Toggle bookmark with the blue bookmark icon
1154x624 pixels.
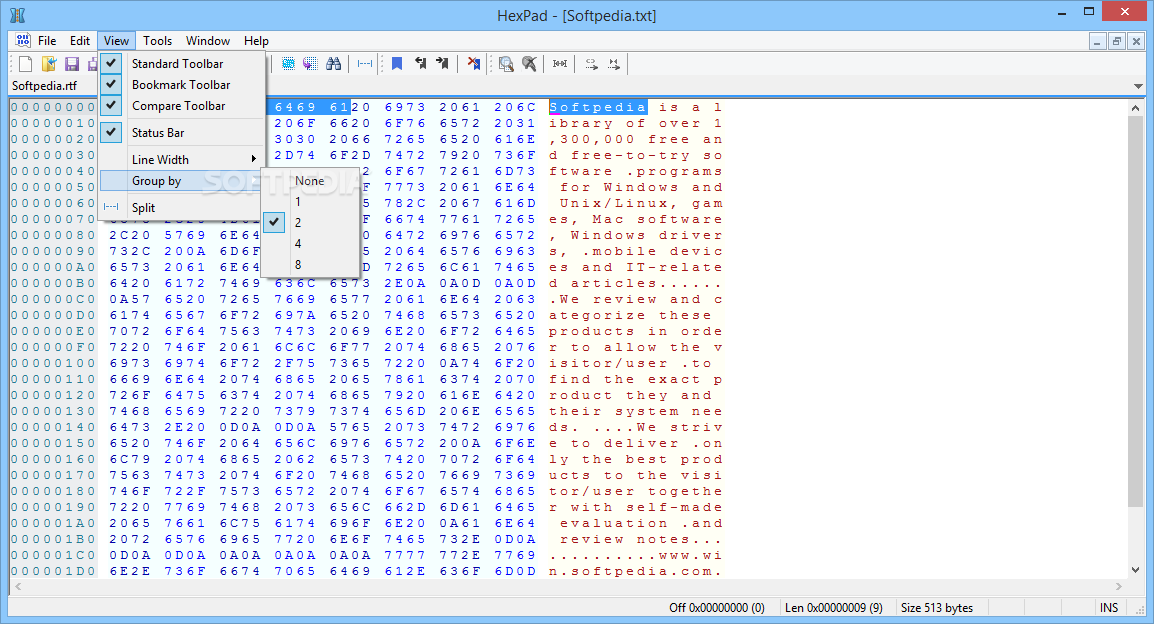[397, 64]
